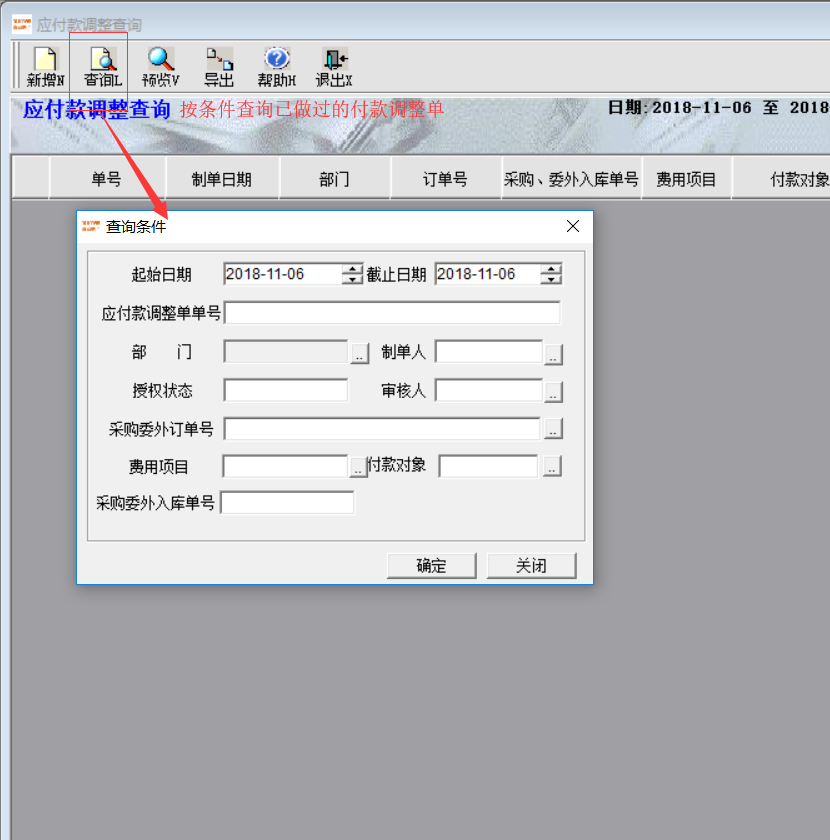The image size is (830, 840).
Task: Open the 帮助H help toolbar icon
Action: pos(276,67)
